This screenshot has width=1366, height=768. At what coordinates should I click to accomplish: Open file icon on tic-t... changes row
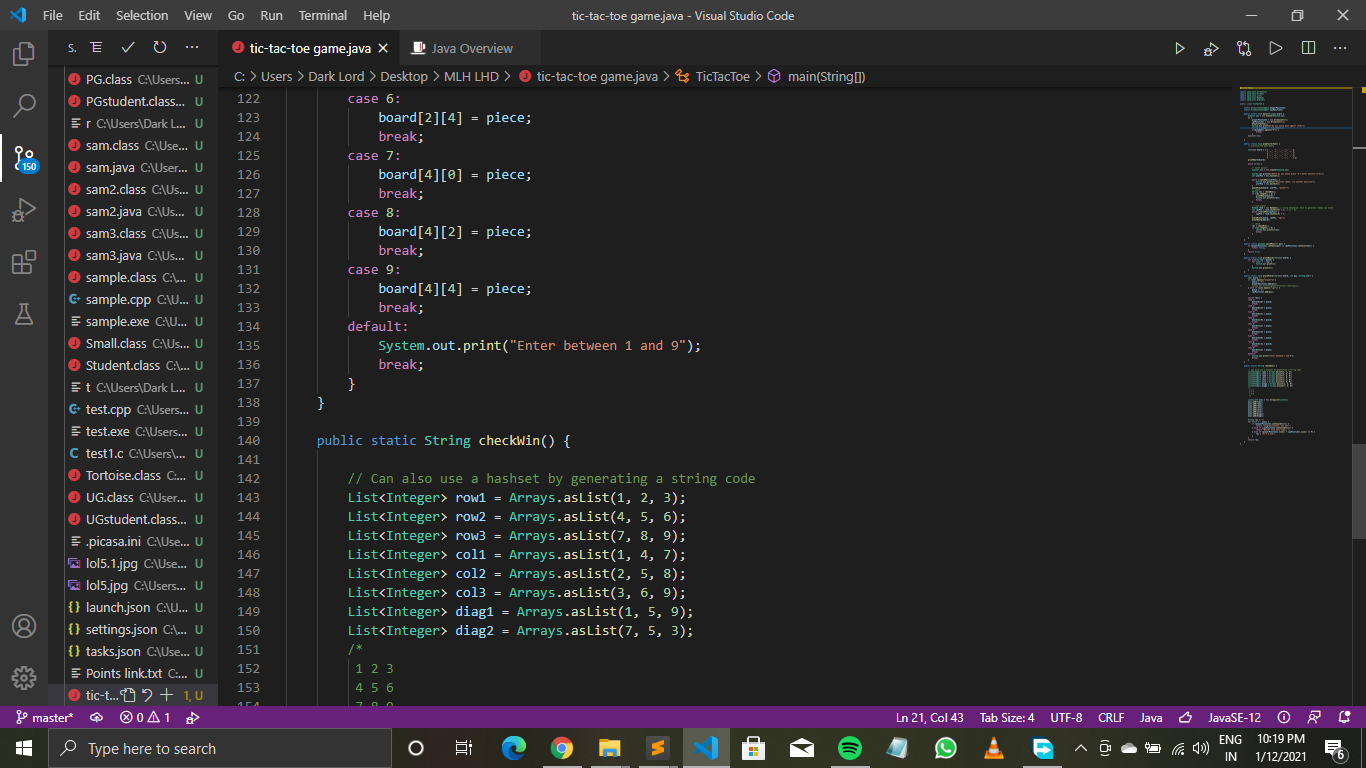[127, 695]
